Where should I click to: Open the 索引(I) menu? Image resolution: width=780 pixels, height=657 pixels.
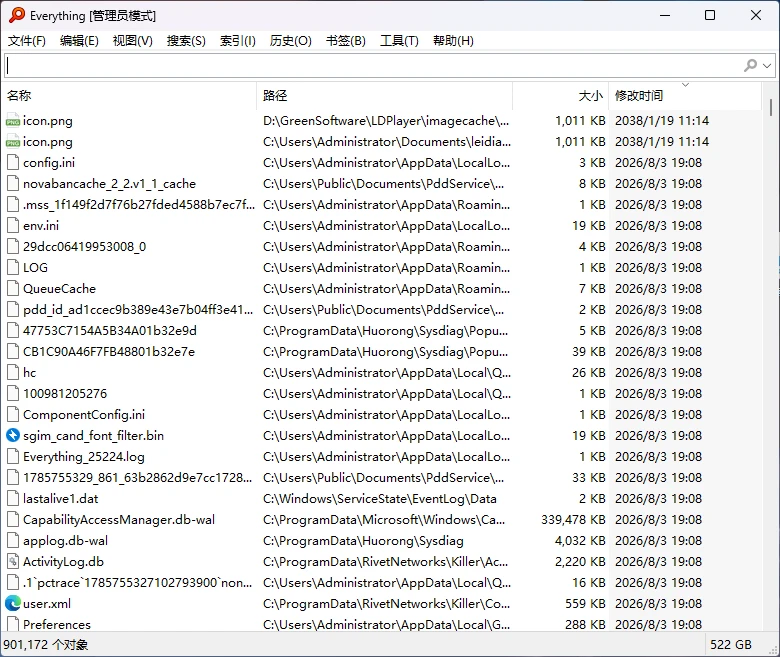point(238,41)
